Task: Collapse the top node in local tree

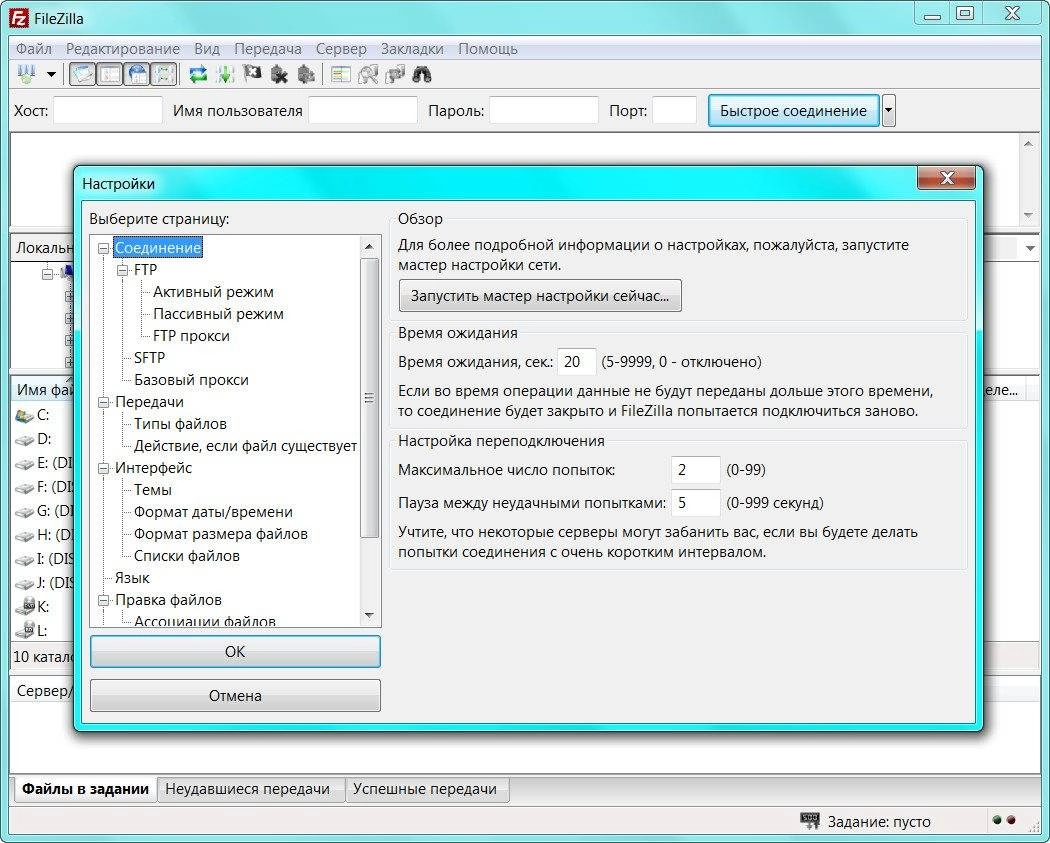Action: (x=47, y=274)
